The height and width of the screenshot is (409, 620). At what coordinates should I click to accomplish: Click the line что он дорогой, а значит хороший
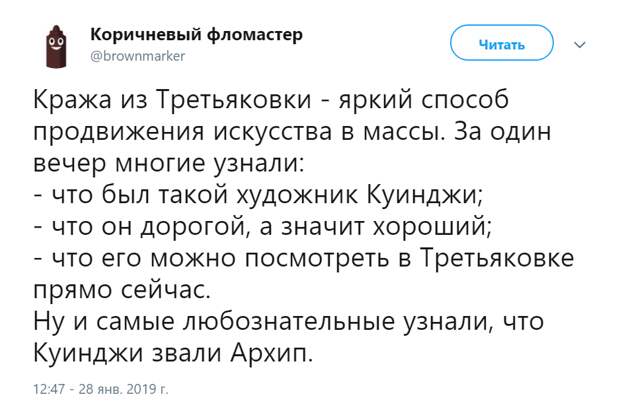tap(263, 227)
